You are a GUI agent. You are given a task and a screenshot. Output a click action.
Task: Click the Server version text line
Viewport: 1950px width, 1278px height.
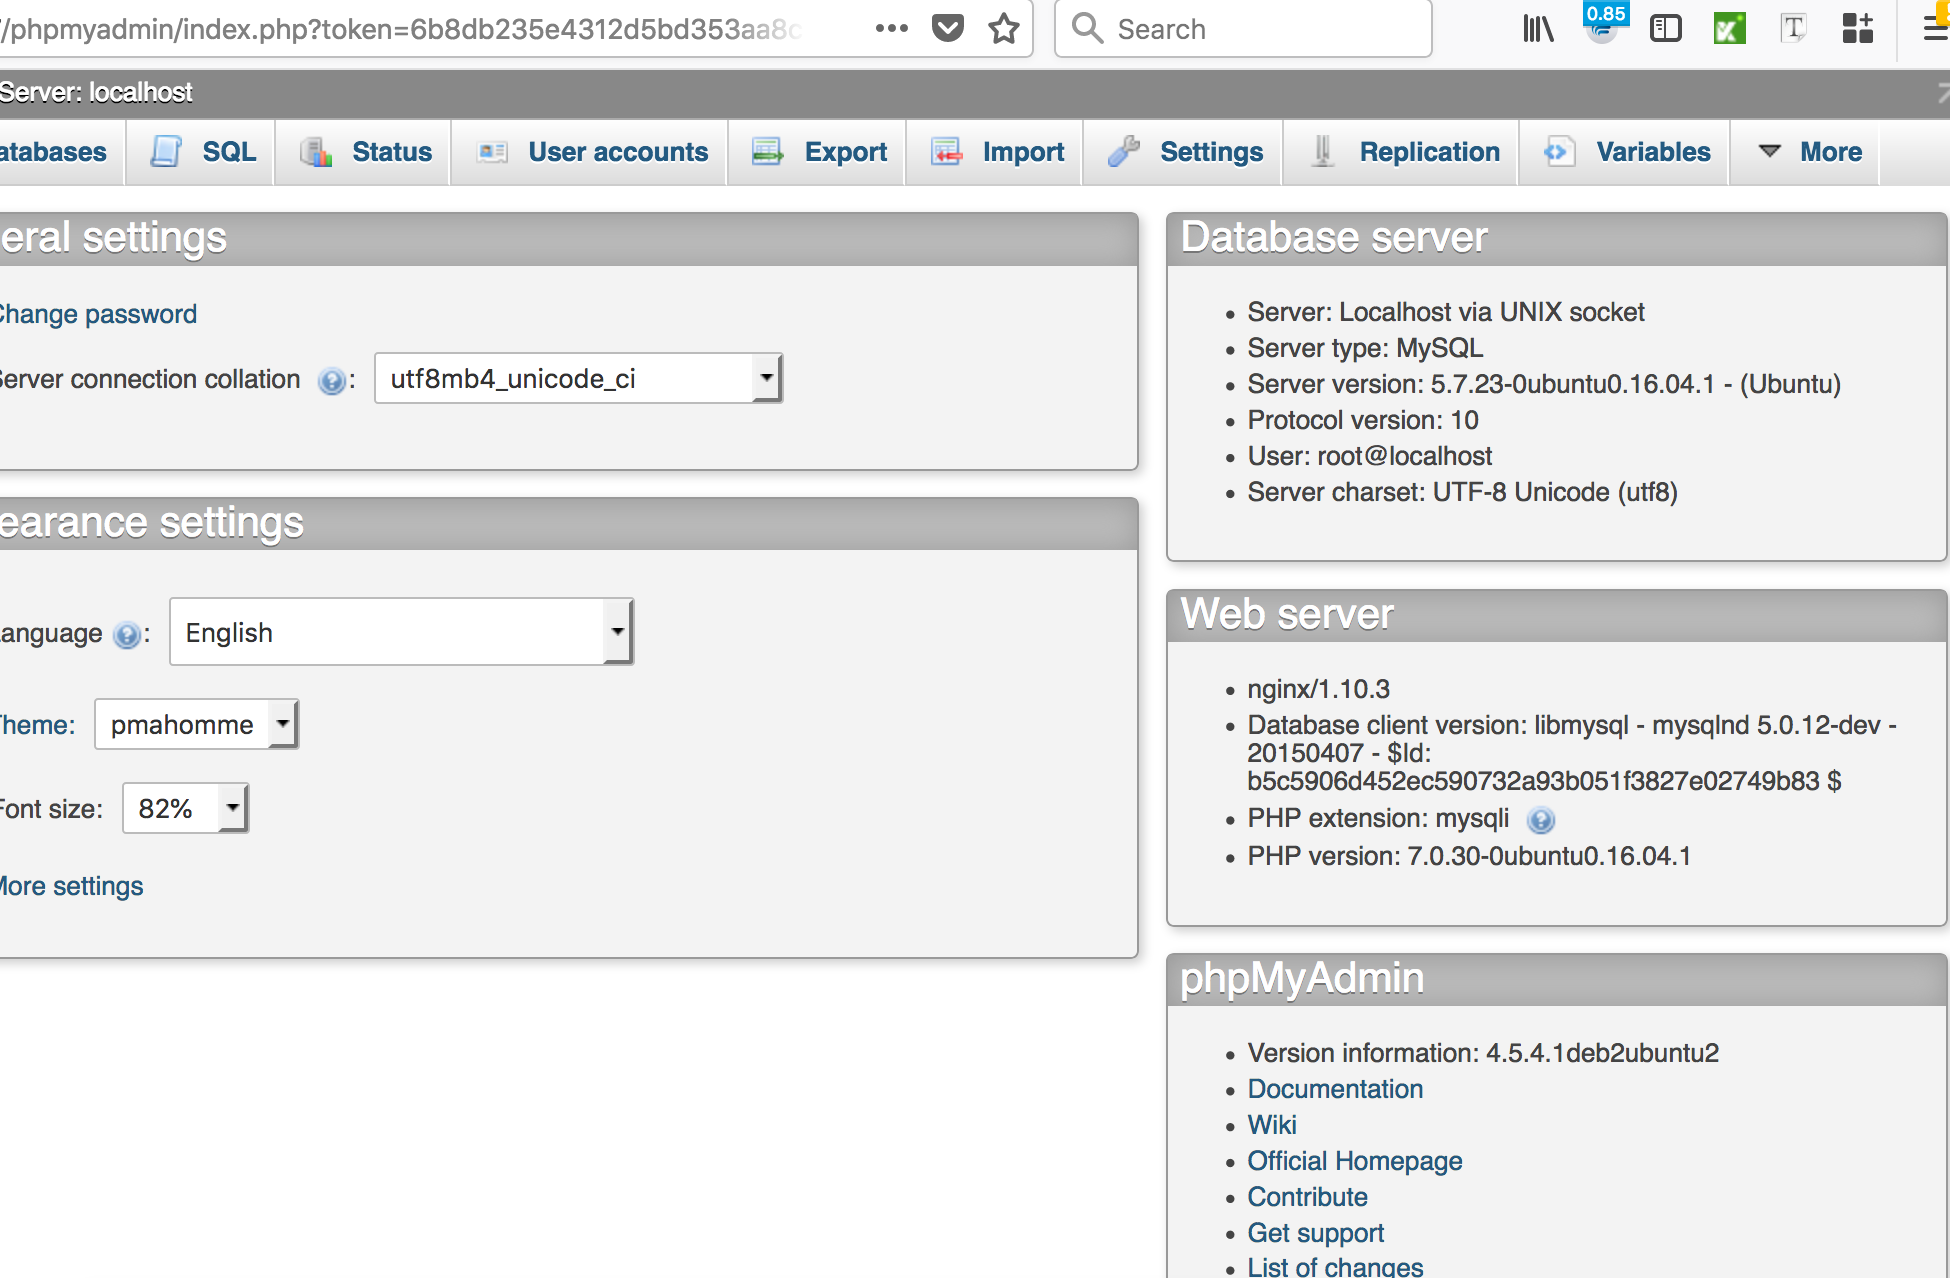(x=1544, y=384)
